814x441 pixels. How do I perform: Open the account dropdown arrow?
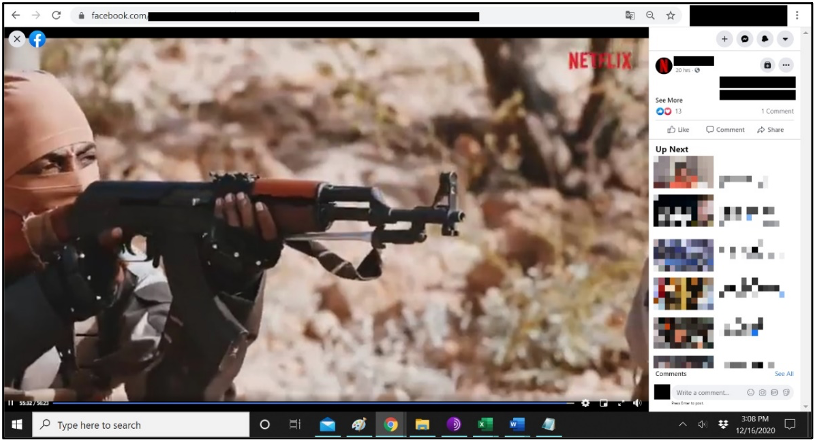coord(785,39)
